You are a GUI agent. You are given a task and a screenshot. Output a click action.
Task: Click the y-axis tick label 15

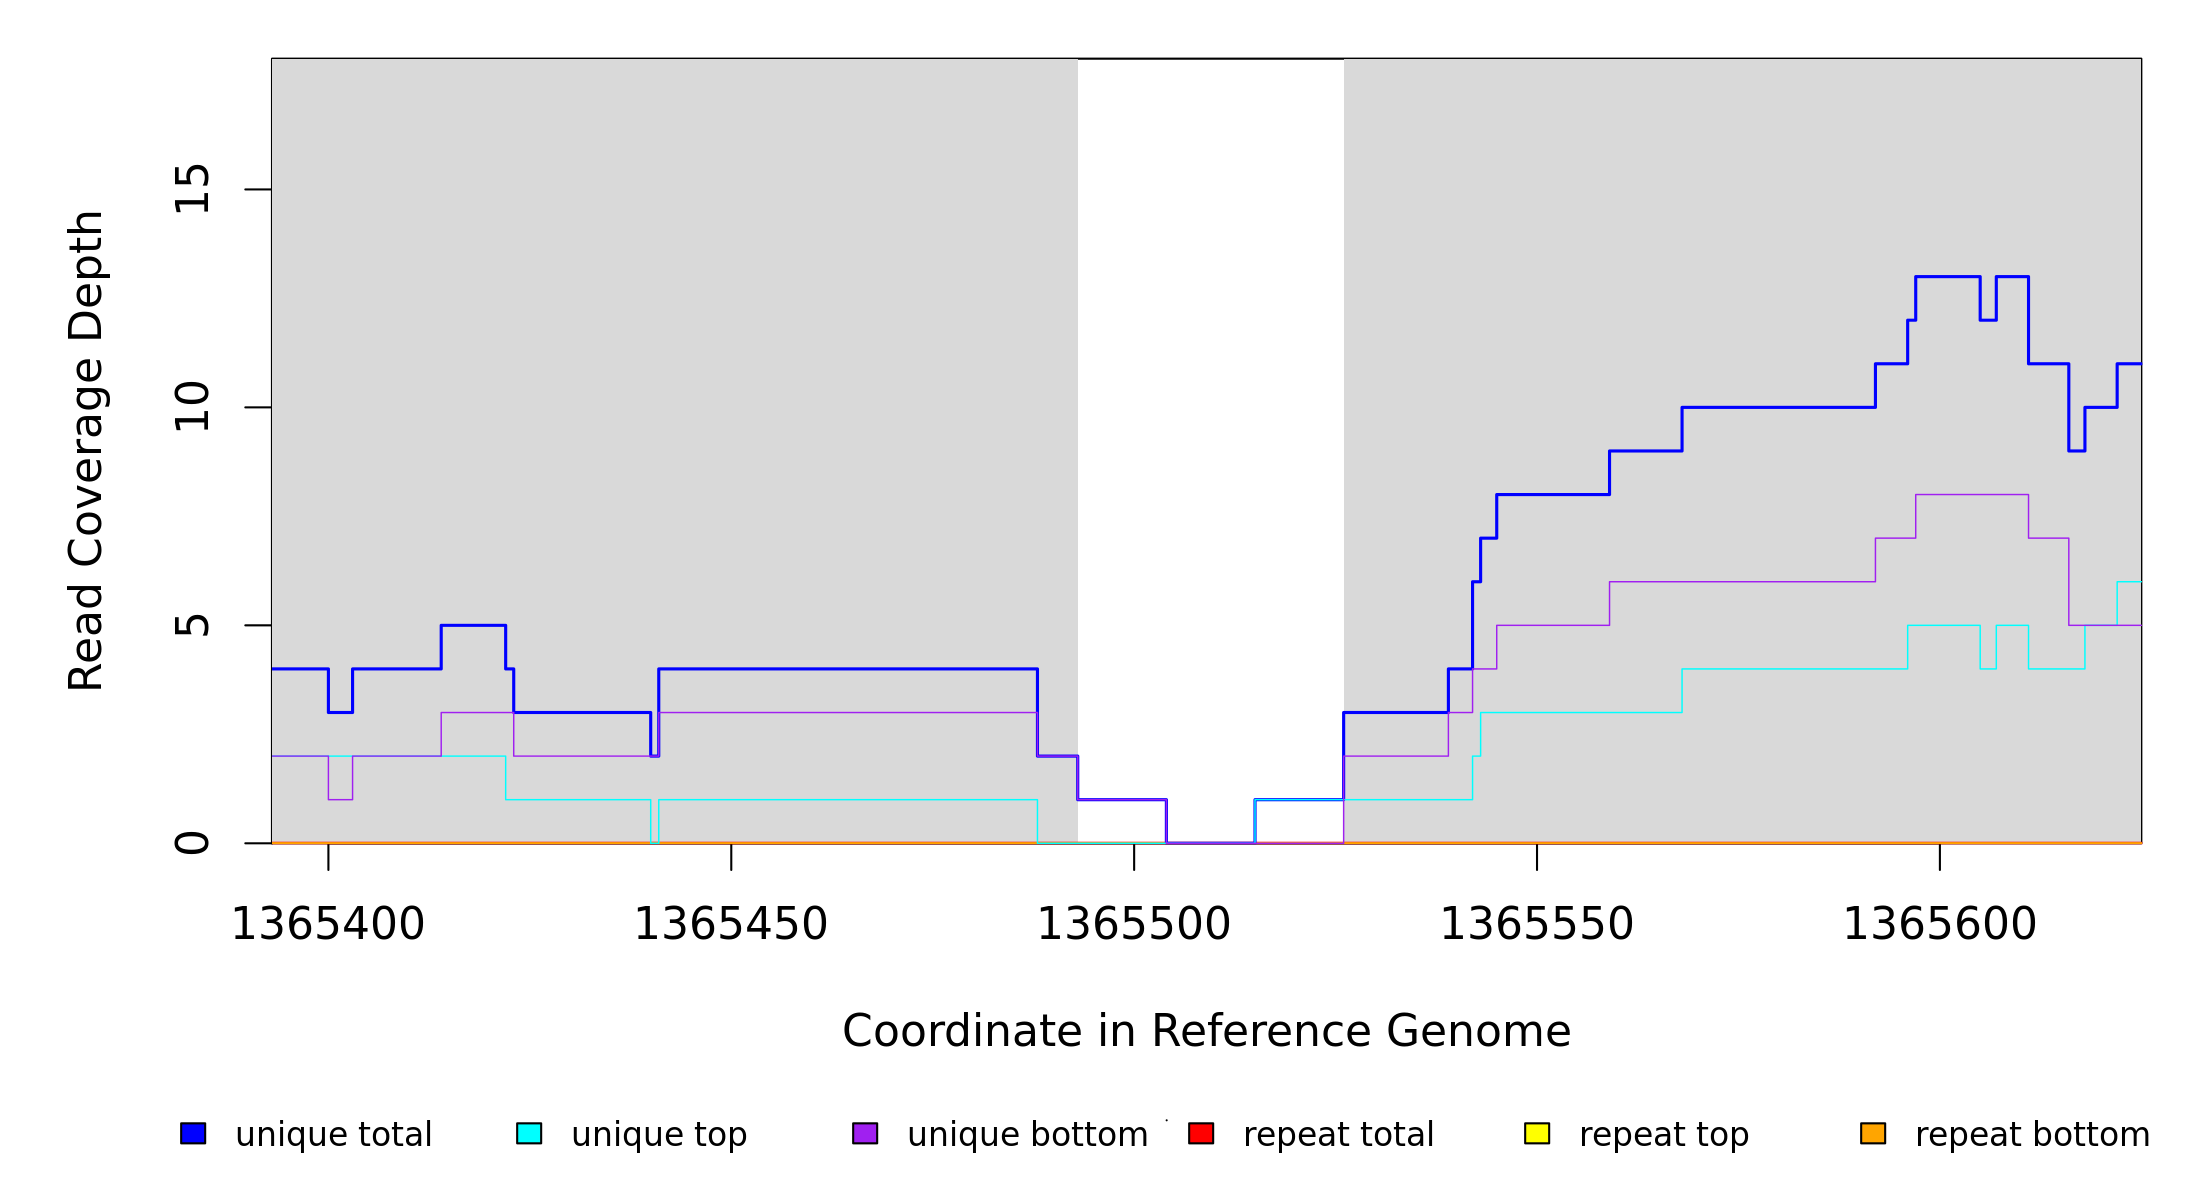point(192,189)
